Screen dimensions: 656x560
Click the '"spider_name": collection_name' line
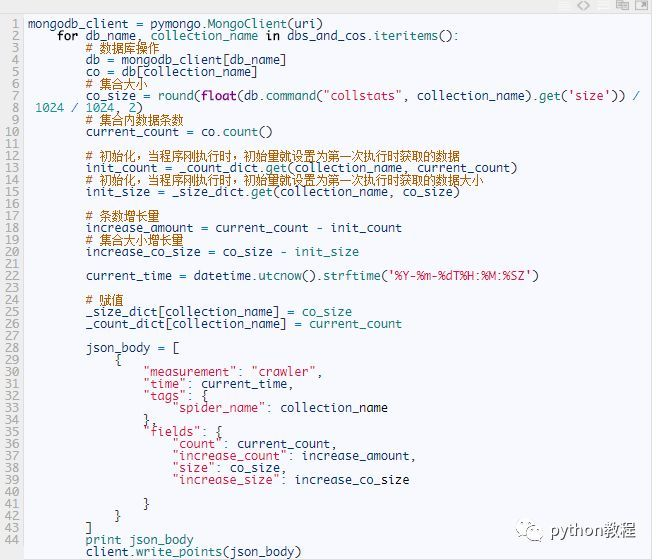click(280, 408)
